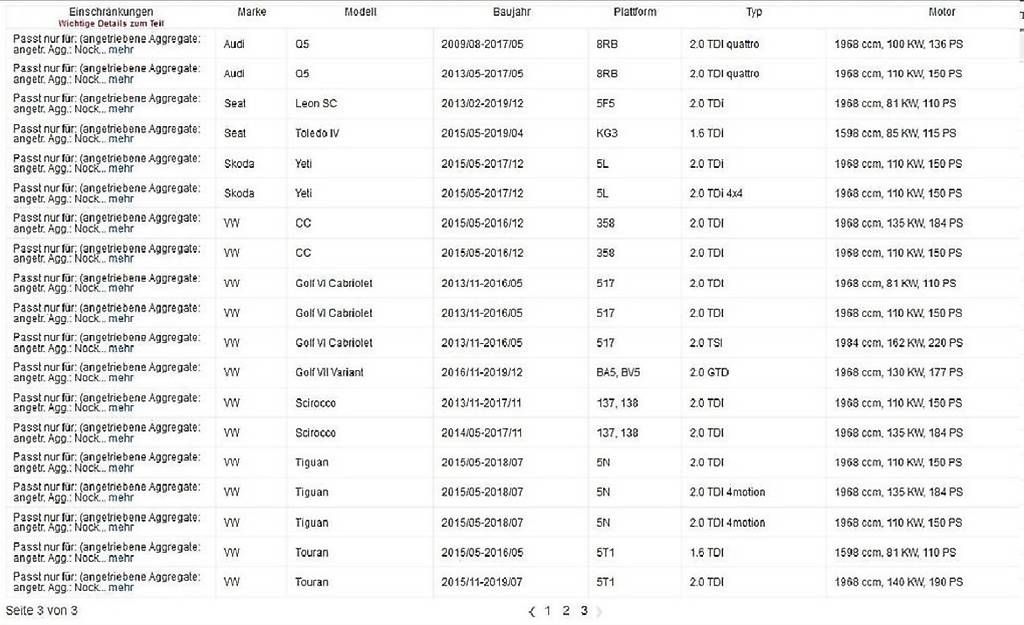The height and width of the screenshot is (625, 1024).
Task: Expand 'mehr' for Scirocco 135 KW row
Action: (x=121, y=438)
